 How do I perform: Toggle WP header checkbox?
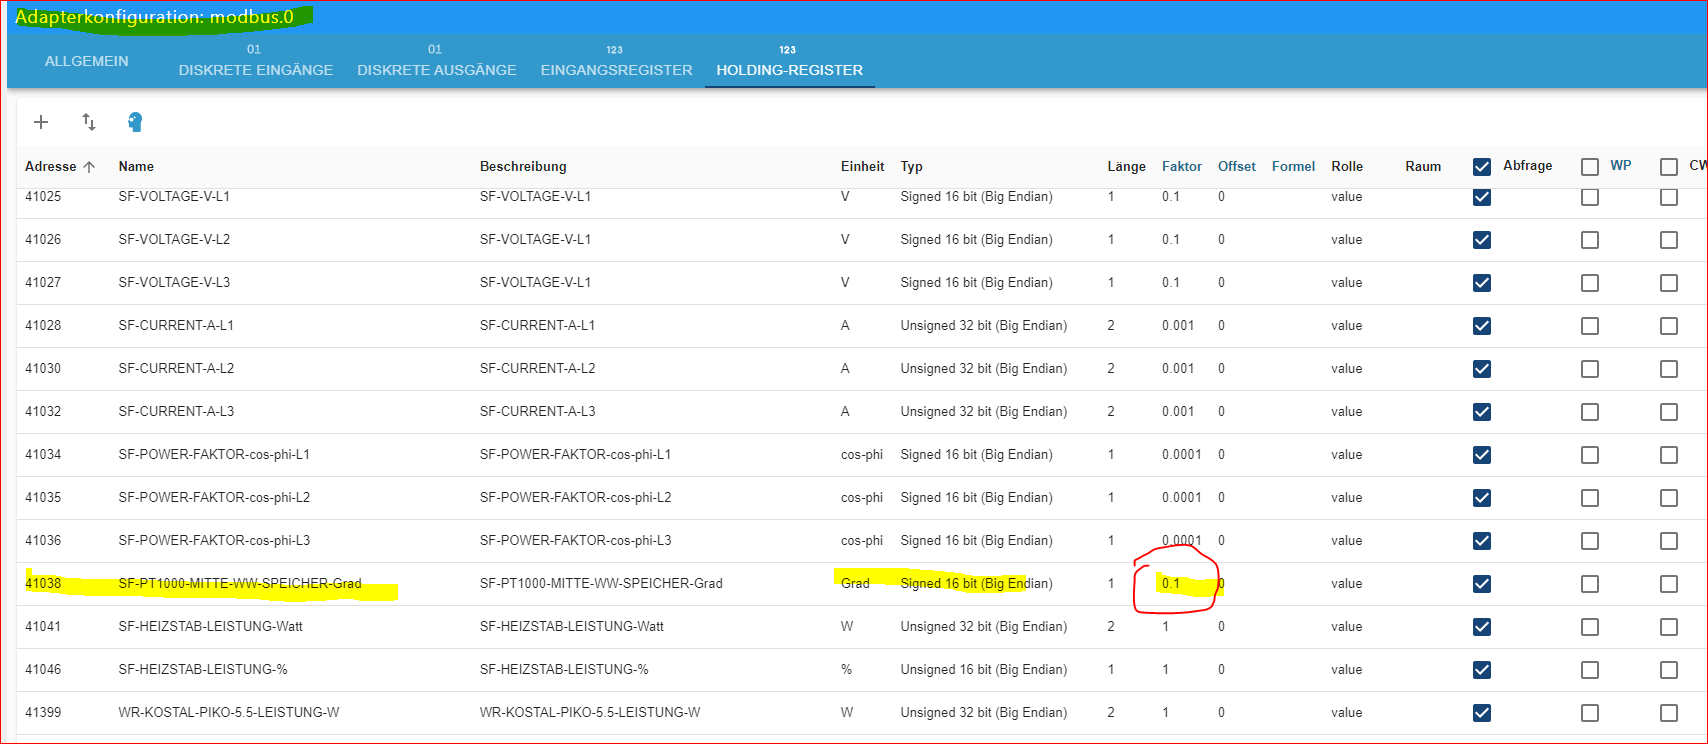click(1590, 167)
